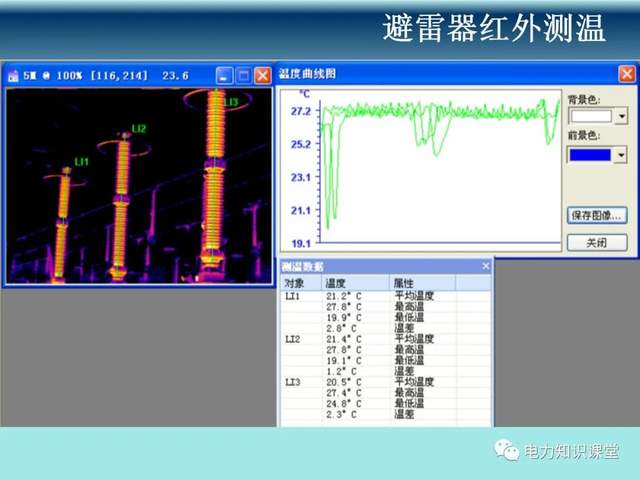Click the white 背景色 color swatch
640x480 pixels.
[591, 116]
